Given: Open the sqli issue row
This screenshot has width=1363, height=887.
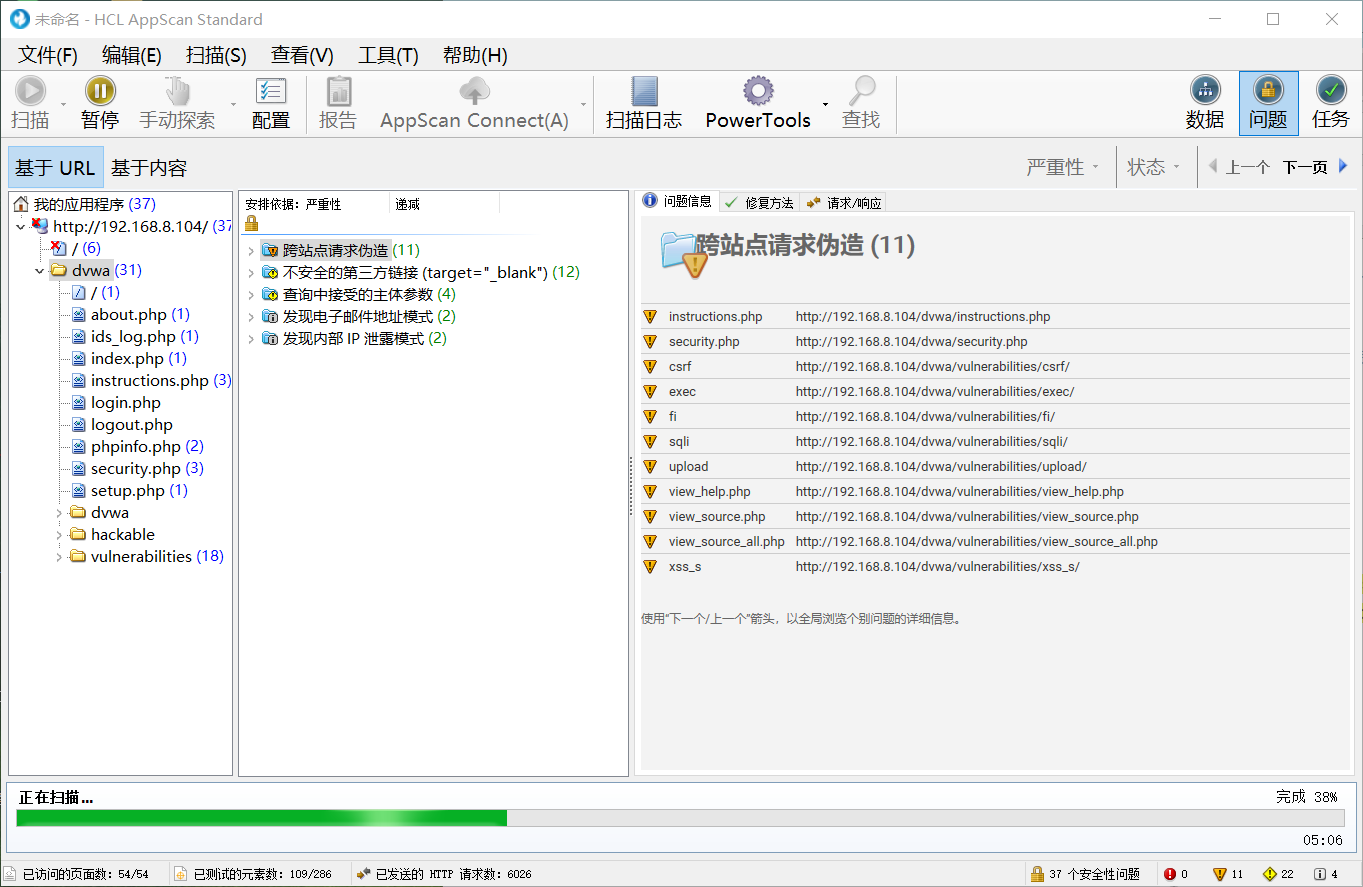Looking at the screenshot, I should (995, 441).
